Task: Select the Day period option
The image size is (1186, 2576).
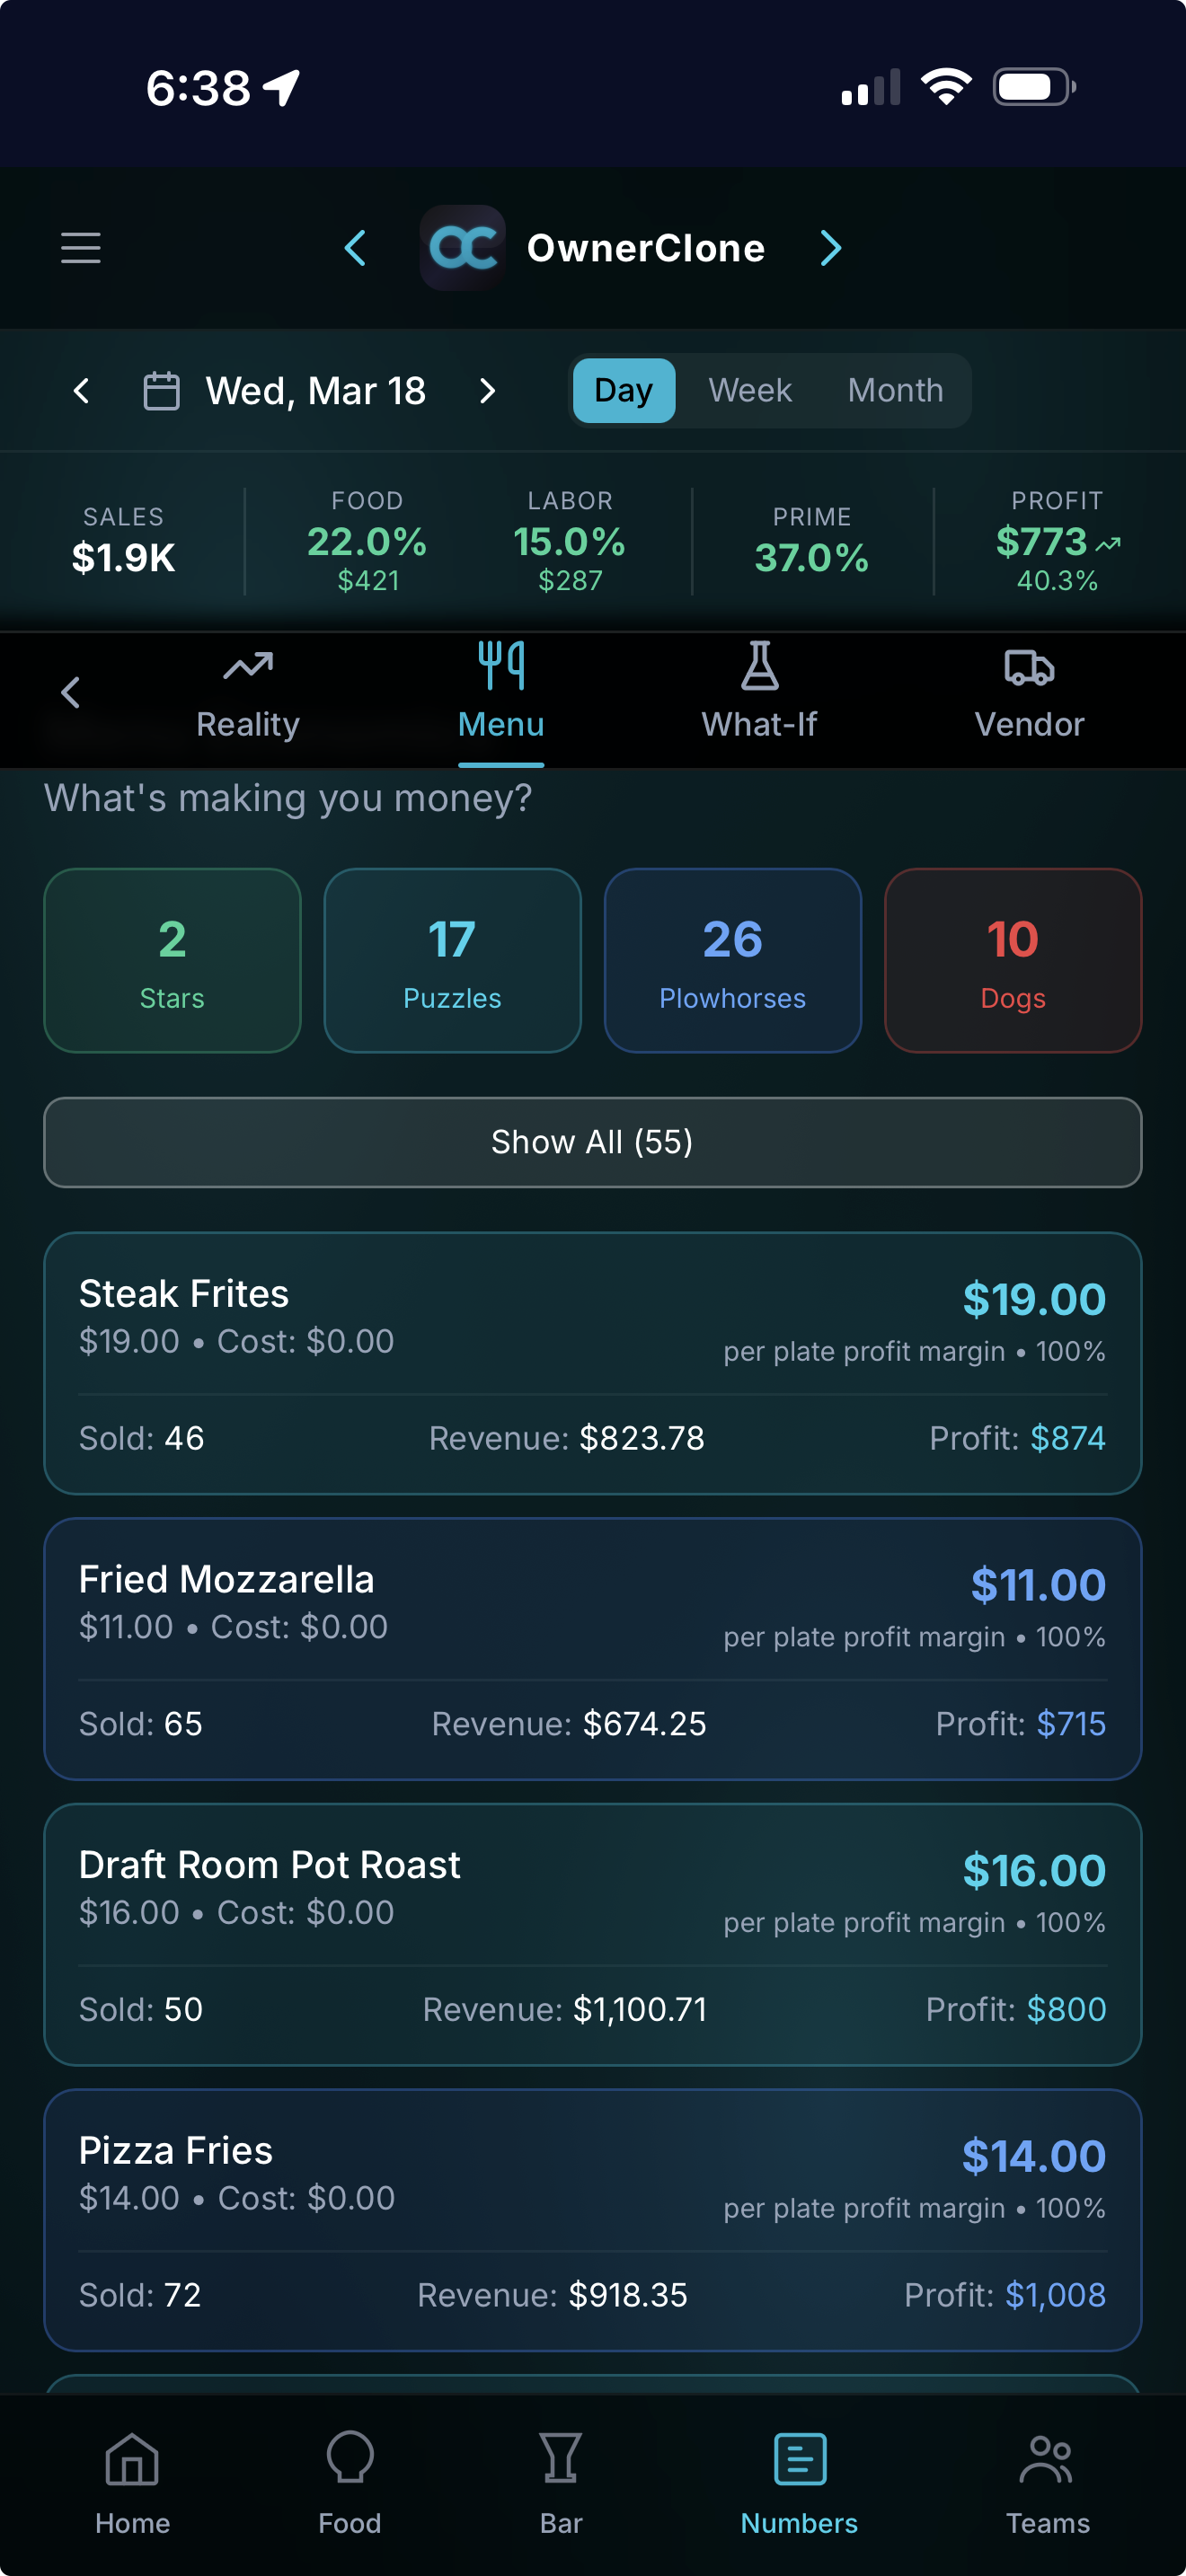Action: click(x=623, y=390)
